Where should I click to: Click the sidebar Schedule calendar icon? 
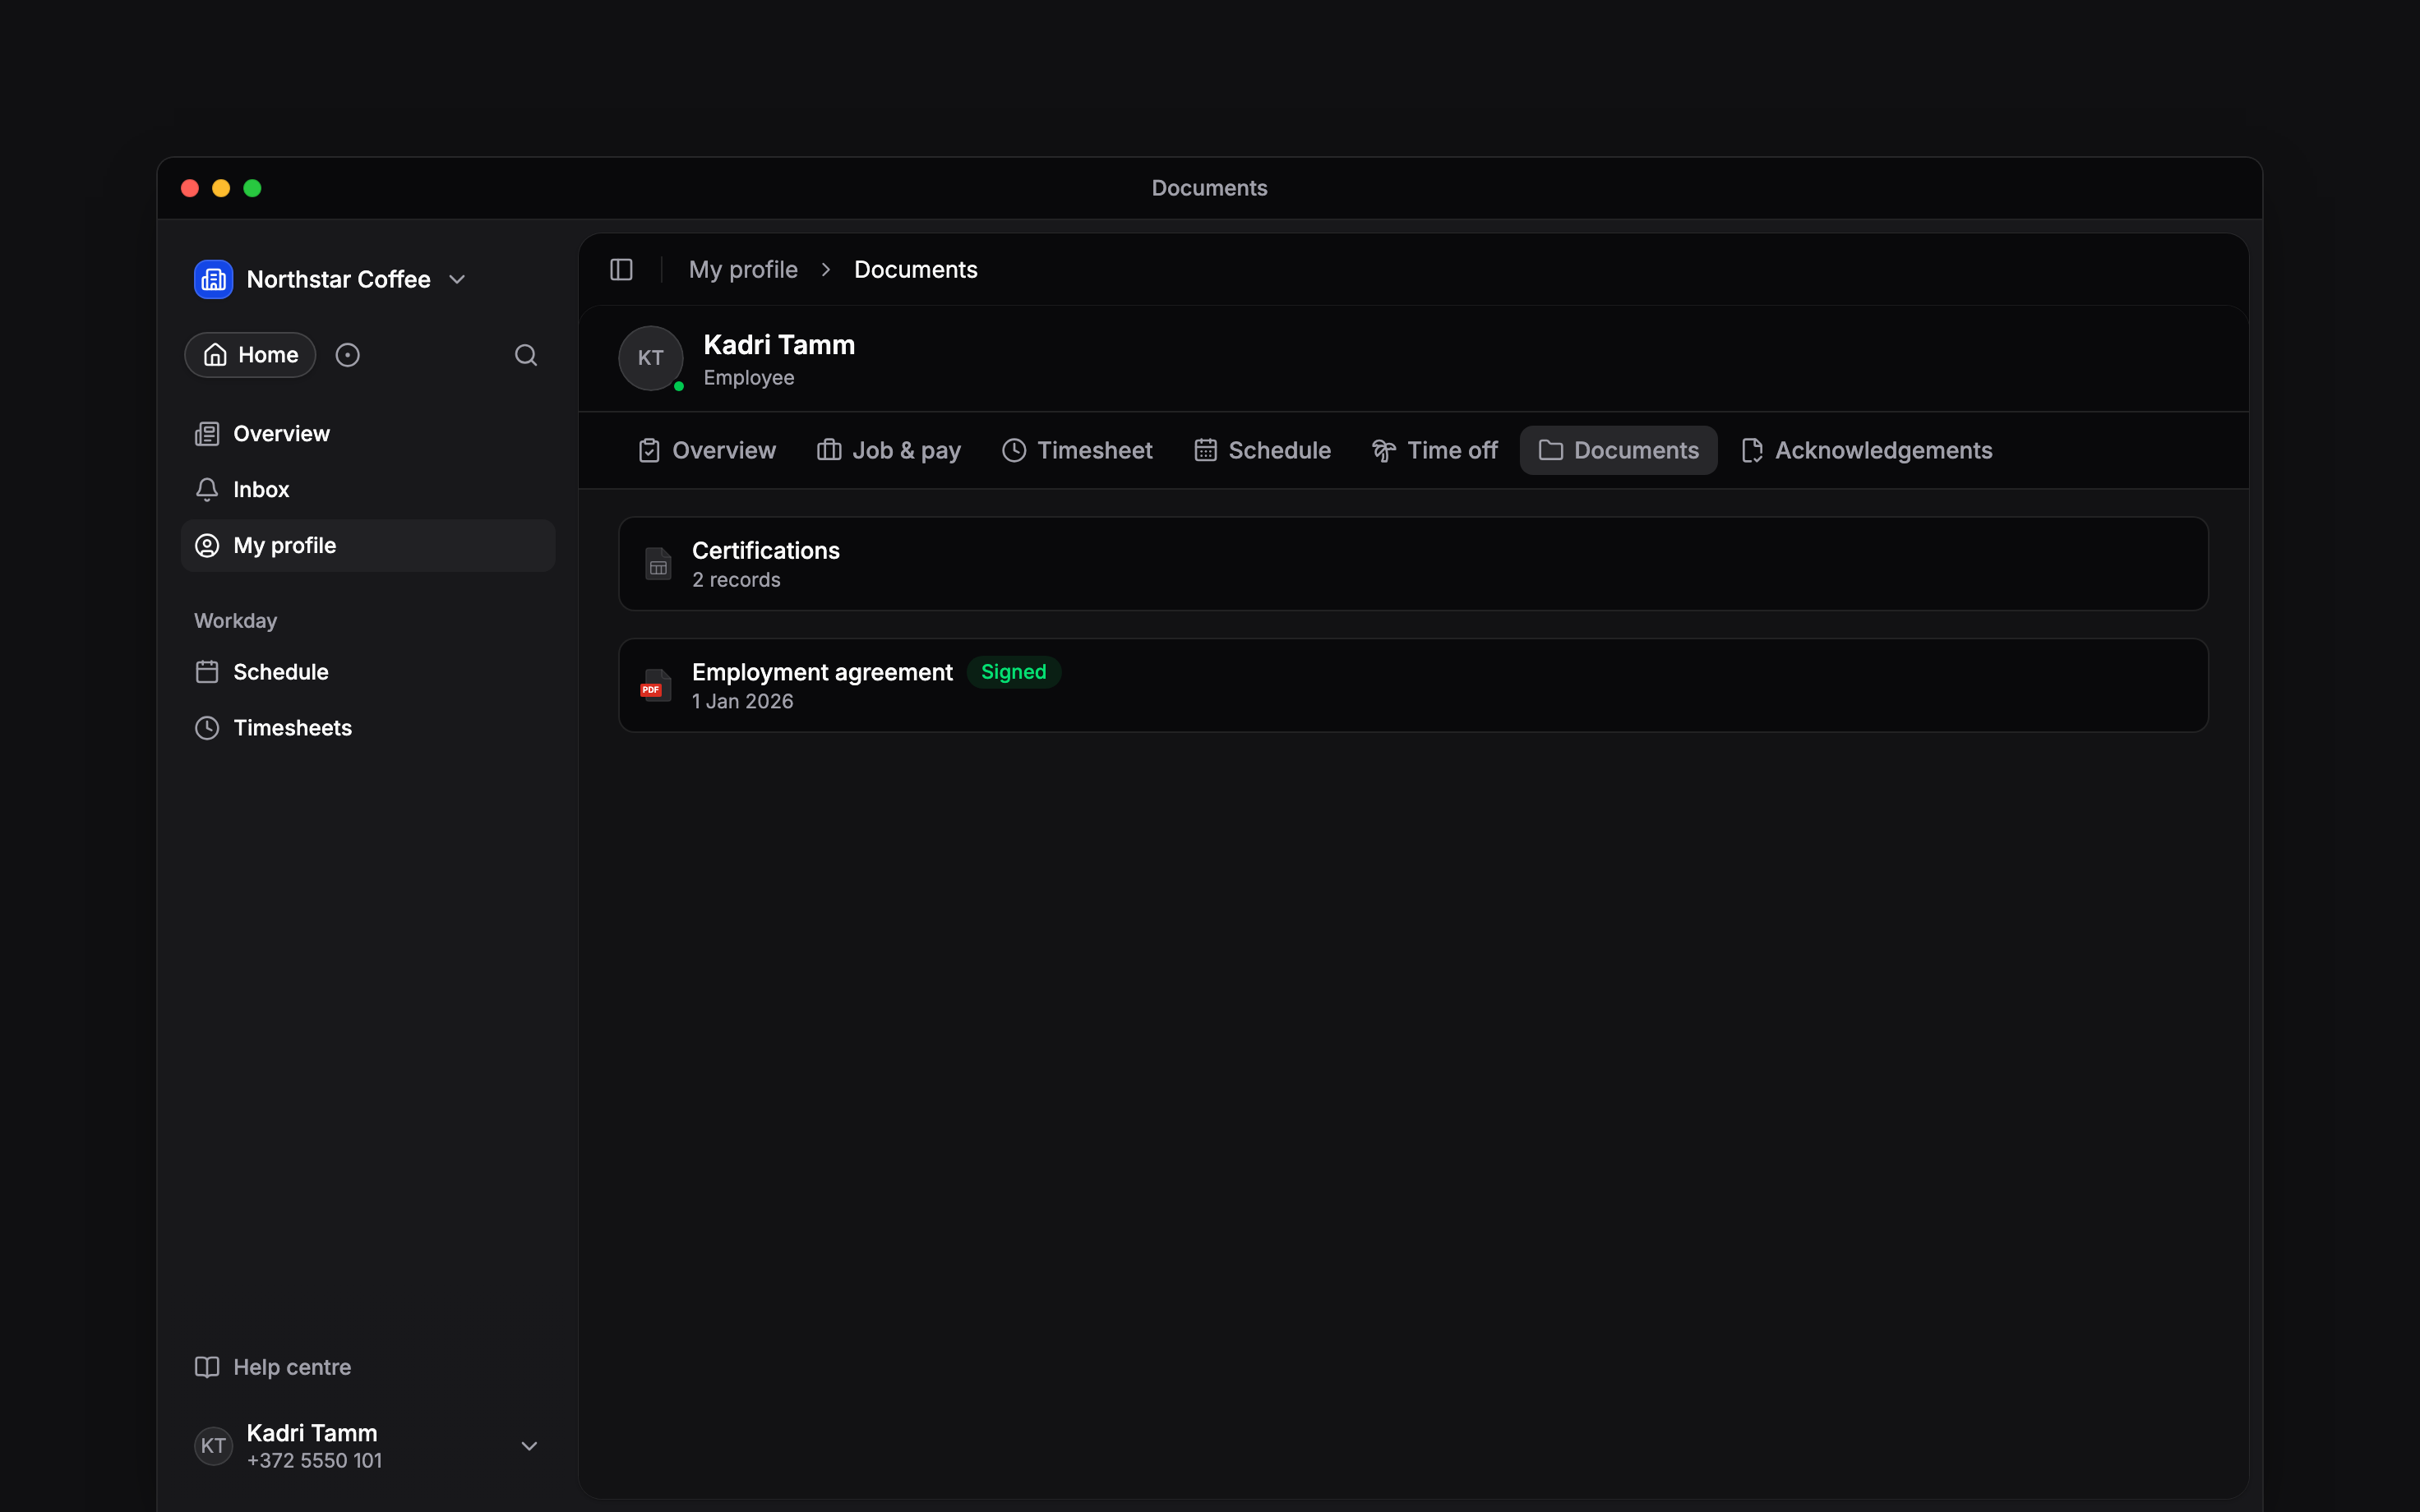point(207,672)
